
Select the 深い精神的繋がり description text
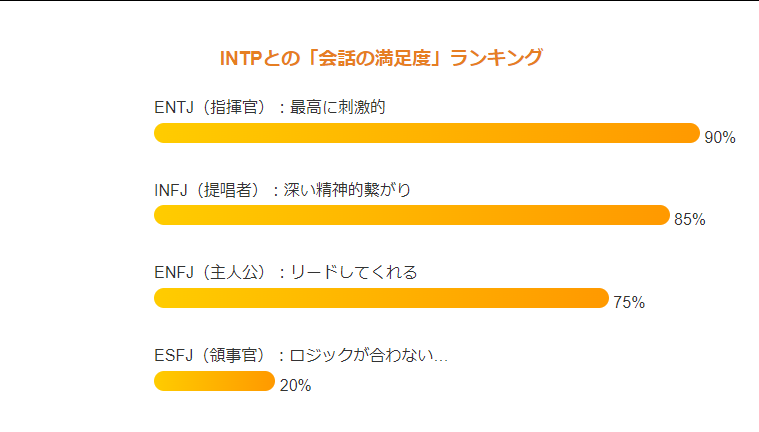tap(347, 189)
